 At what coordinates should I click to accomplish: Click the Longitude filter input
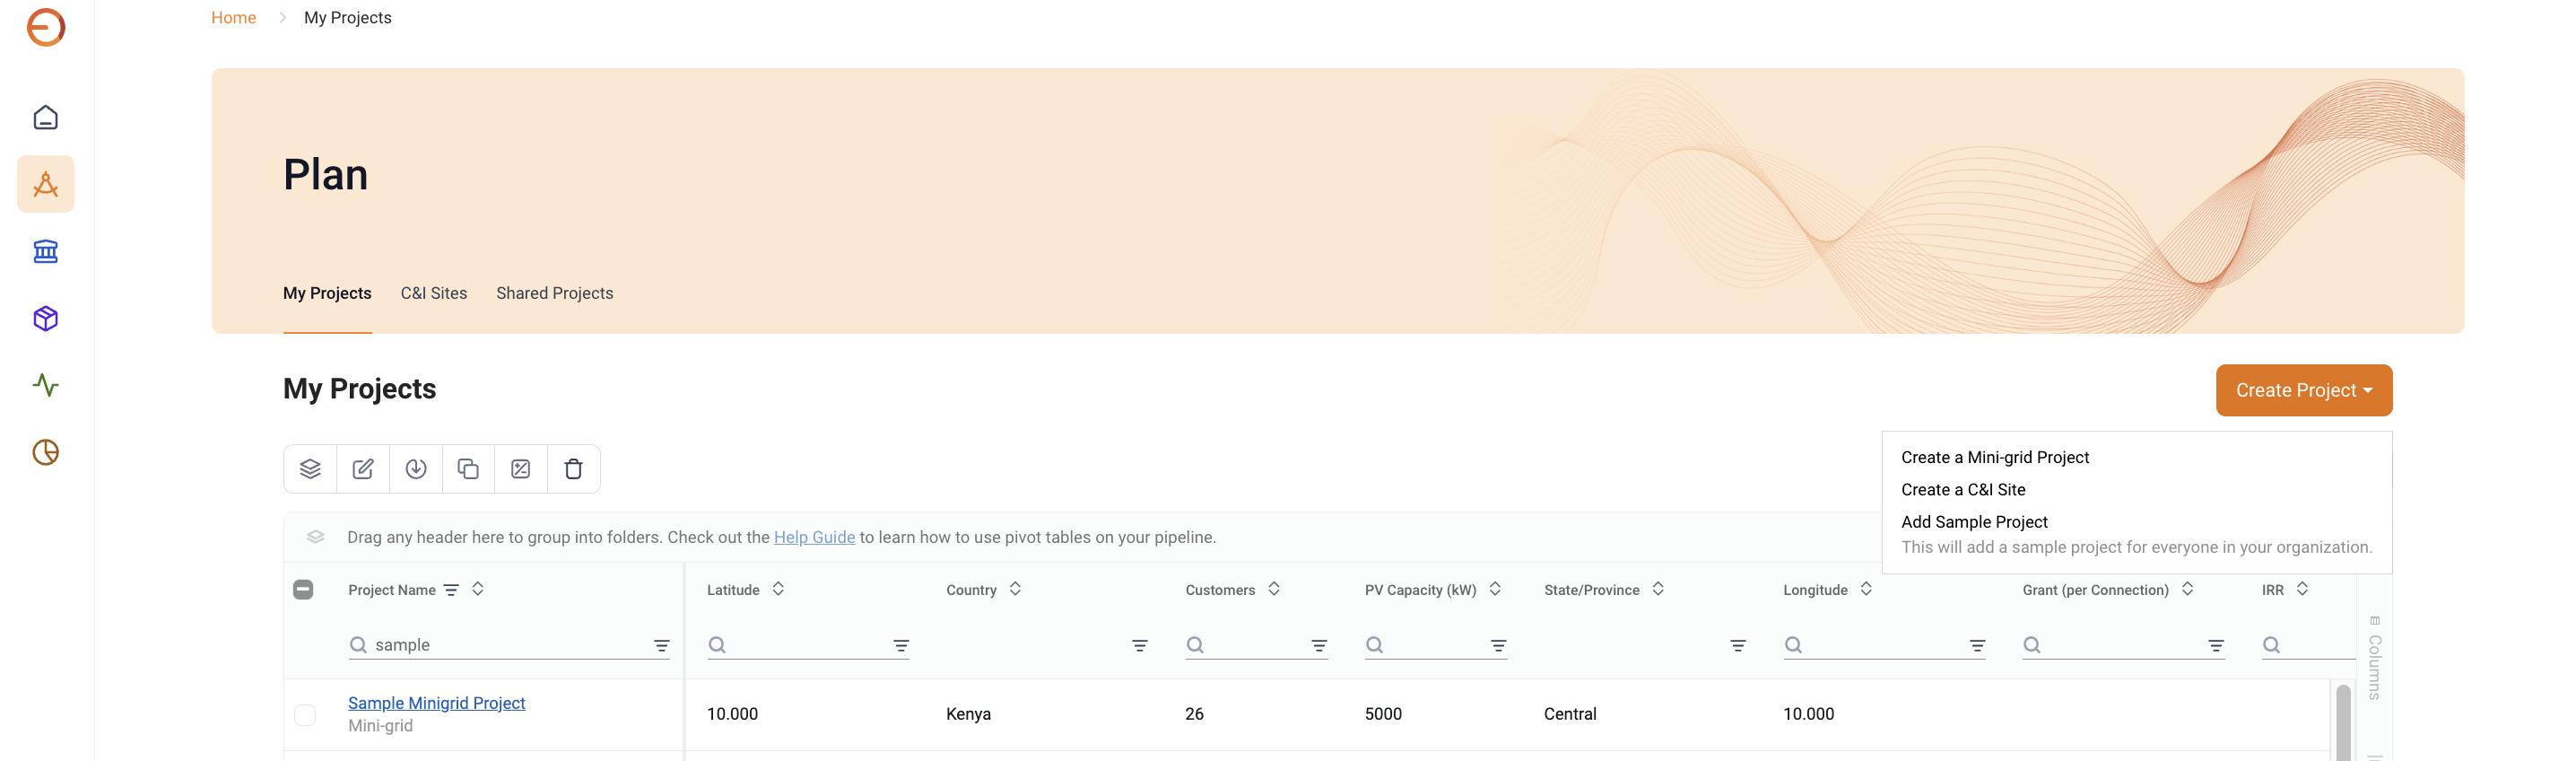coord(1884,645)
